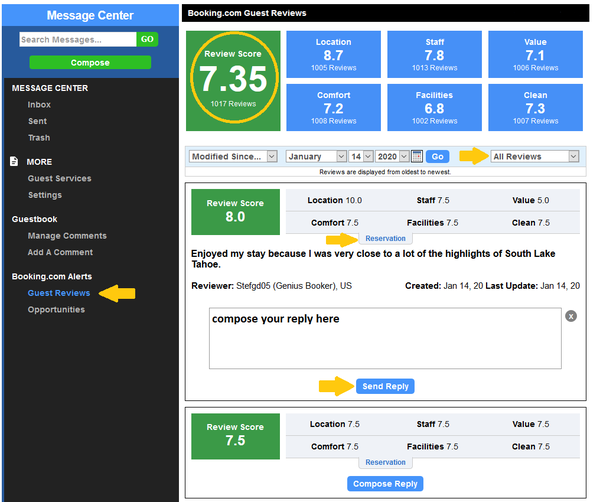Click the MORE section heading
The height and width of the screenshot is (502, 600).
[x=39, y=162]
